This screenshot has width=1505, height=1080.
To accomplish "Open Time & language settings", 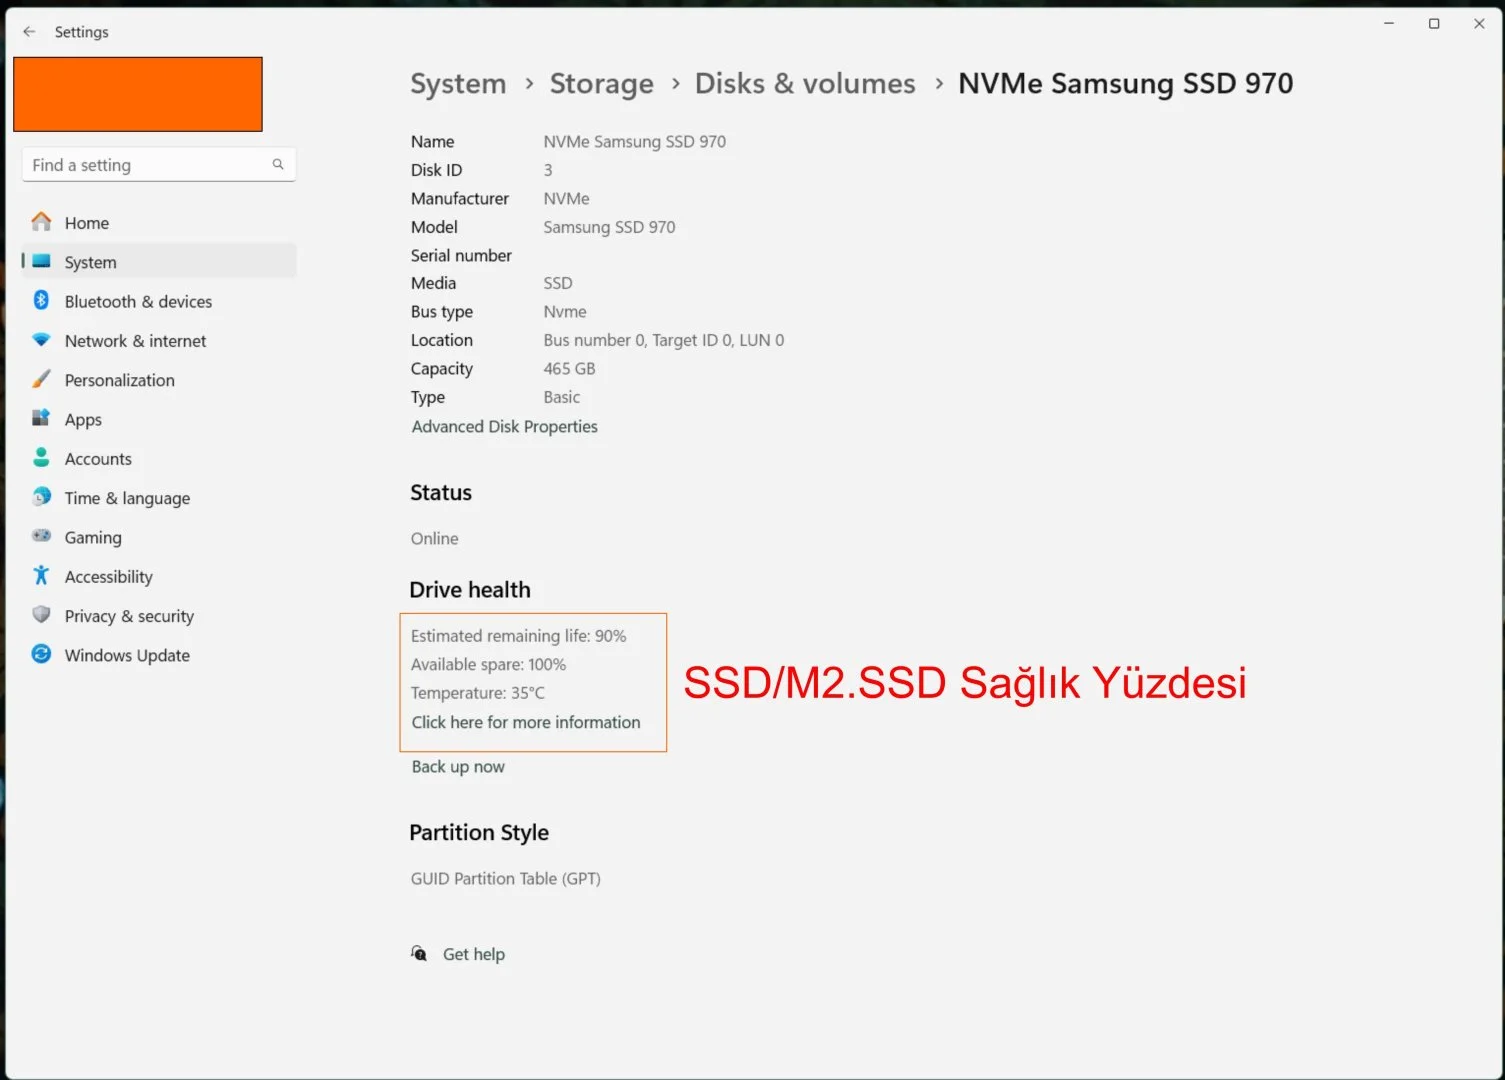I will [x=159, y=498].
